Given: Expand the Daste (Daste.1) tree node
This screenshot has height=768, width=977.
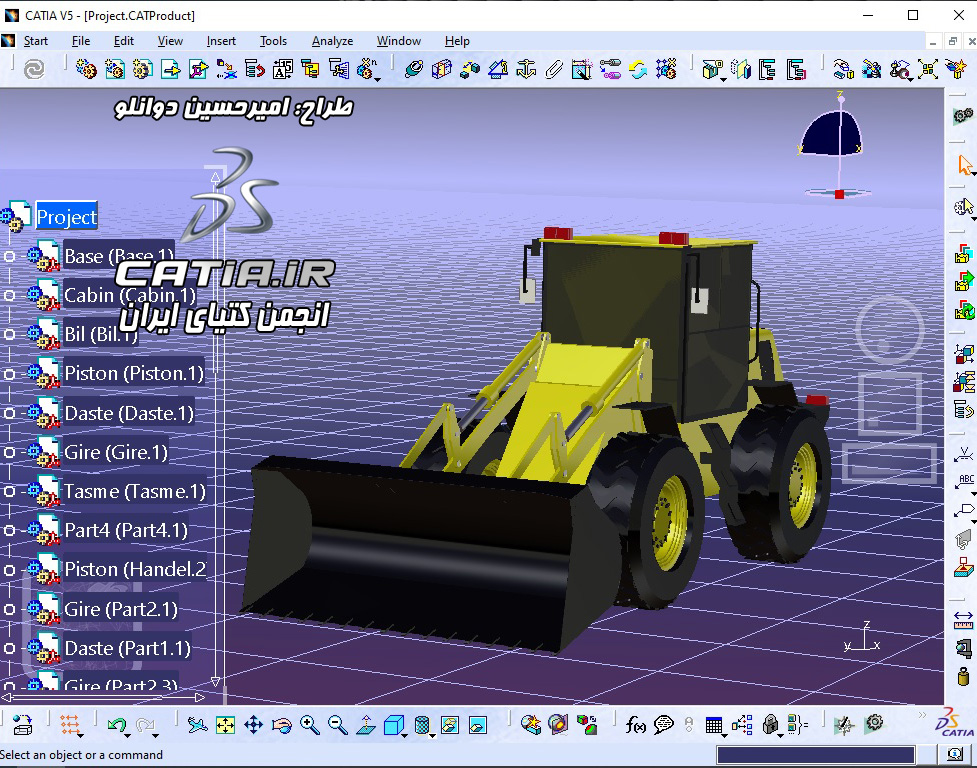Looking at the screenshot, I should pos(9,413).
